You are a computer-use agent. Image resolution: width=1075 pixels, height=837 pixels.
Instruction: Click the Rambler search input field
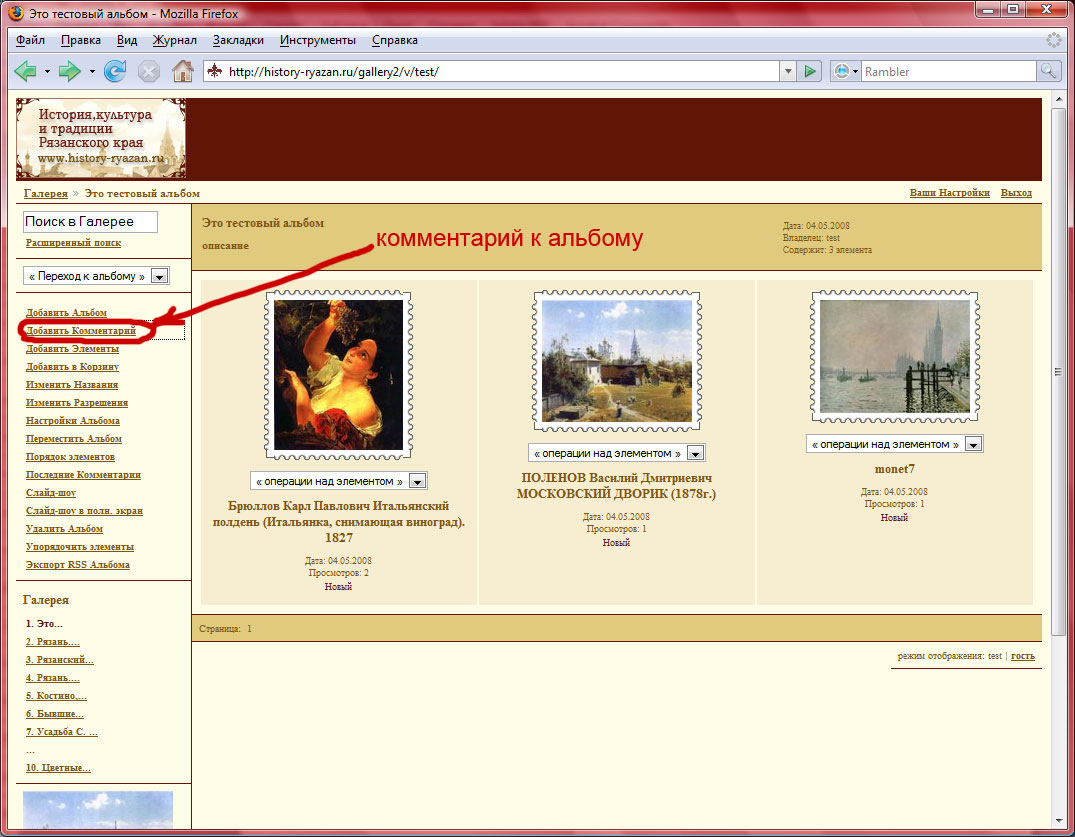(949, 71)
